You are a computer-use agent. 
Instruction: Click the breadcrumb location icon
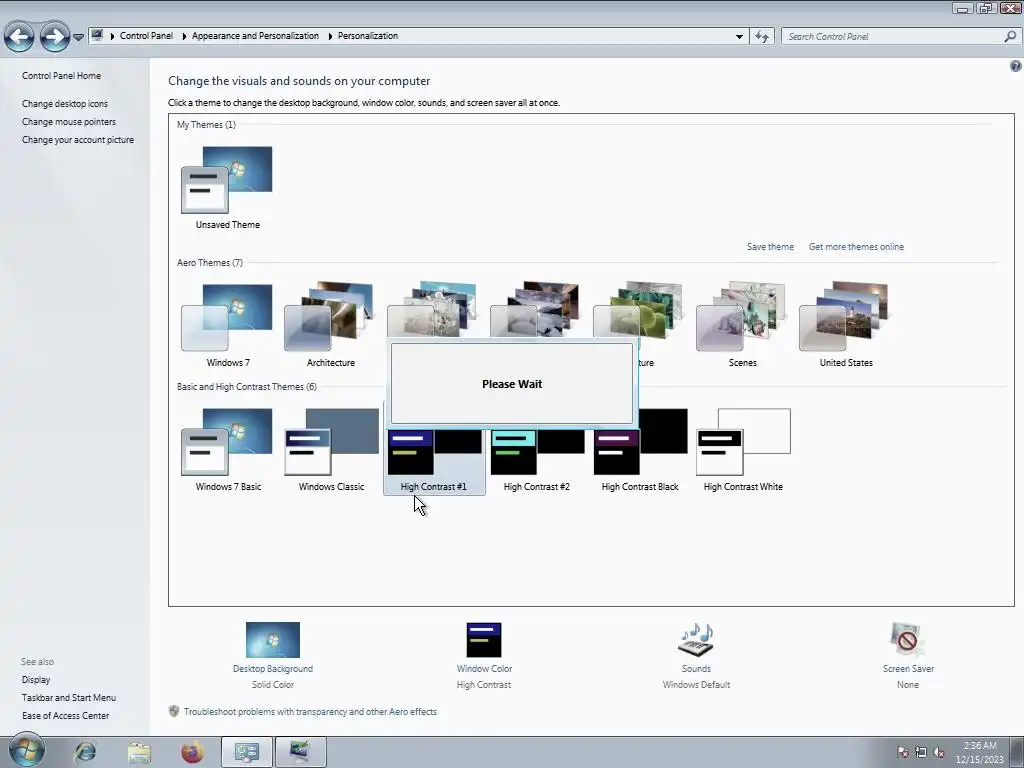[x=97, y=35]
